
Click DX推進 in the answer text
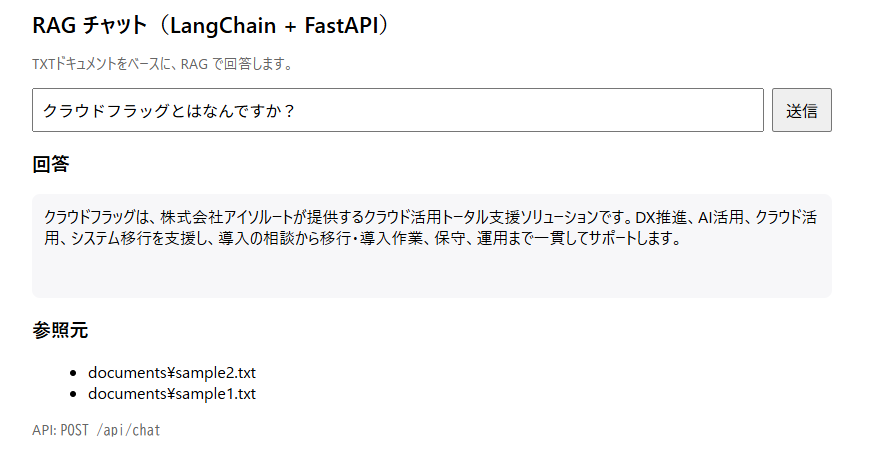(x=660, y=217)
